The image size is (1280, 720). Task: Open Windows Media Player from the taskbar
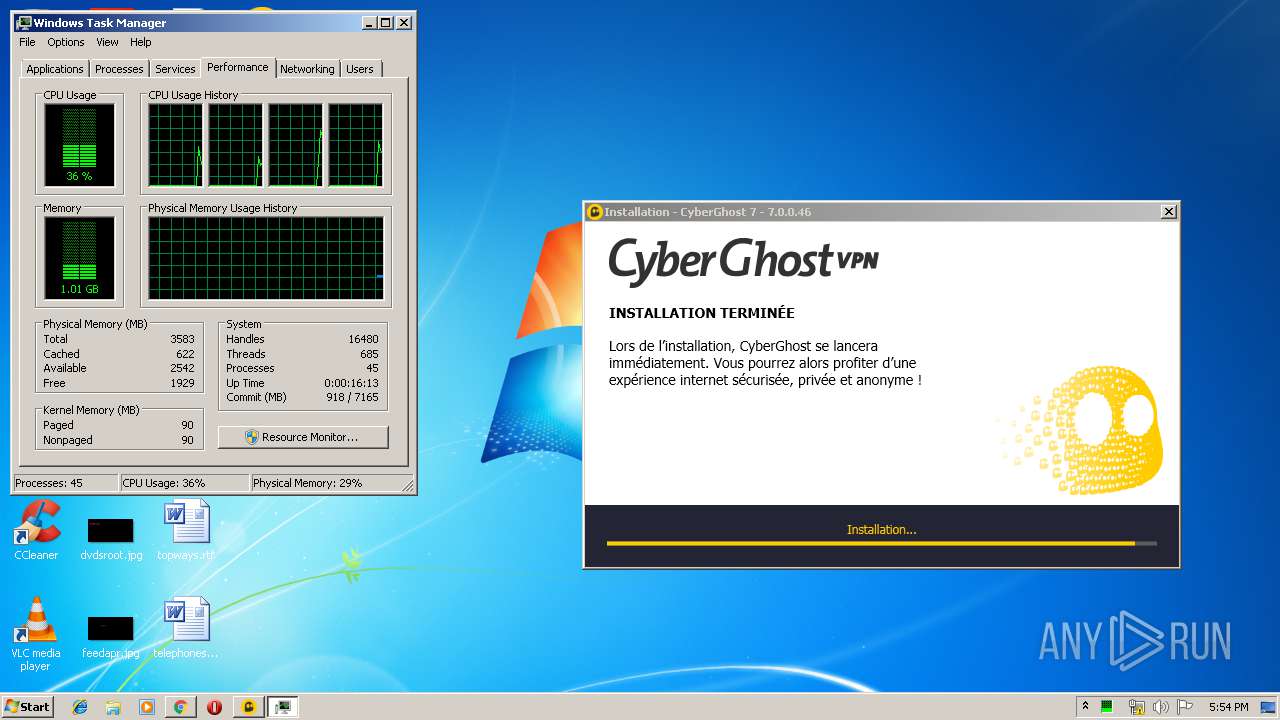147,707
